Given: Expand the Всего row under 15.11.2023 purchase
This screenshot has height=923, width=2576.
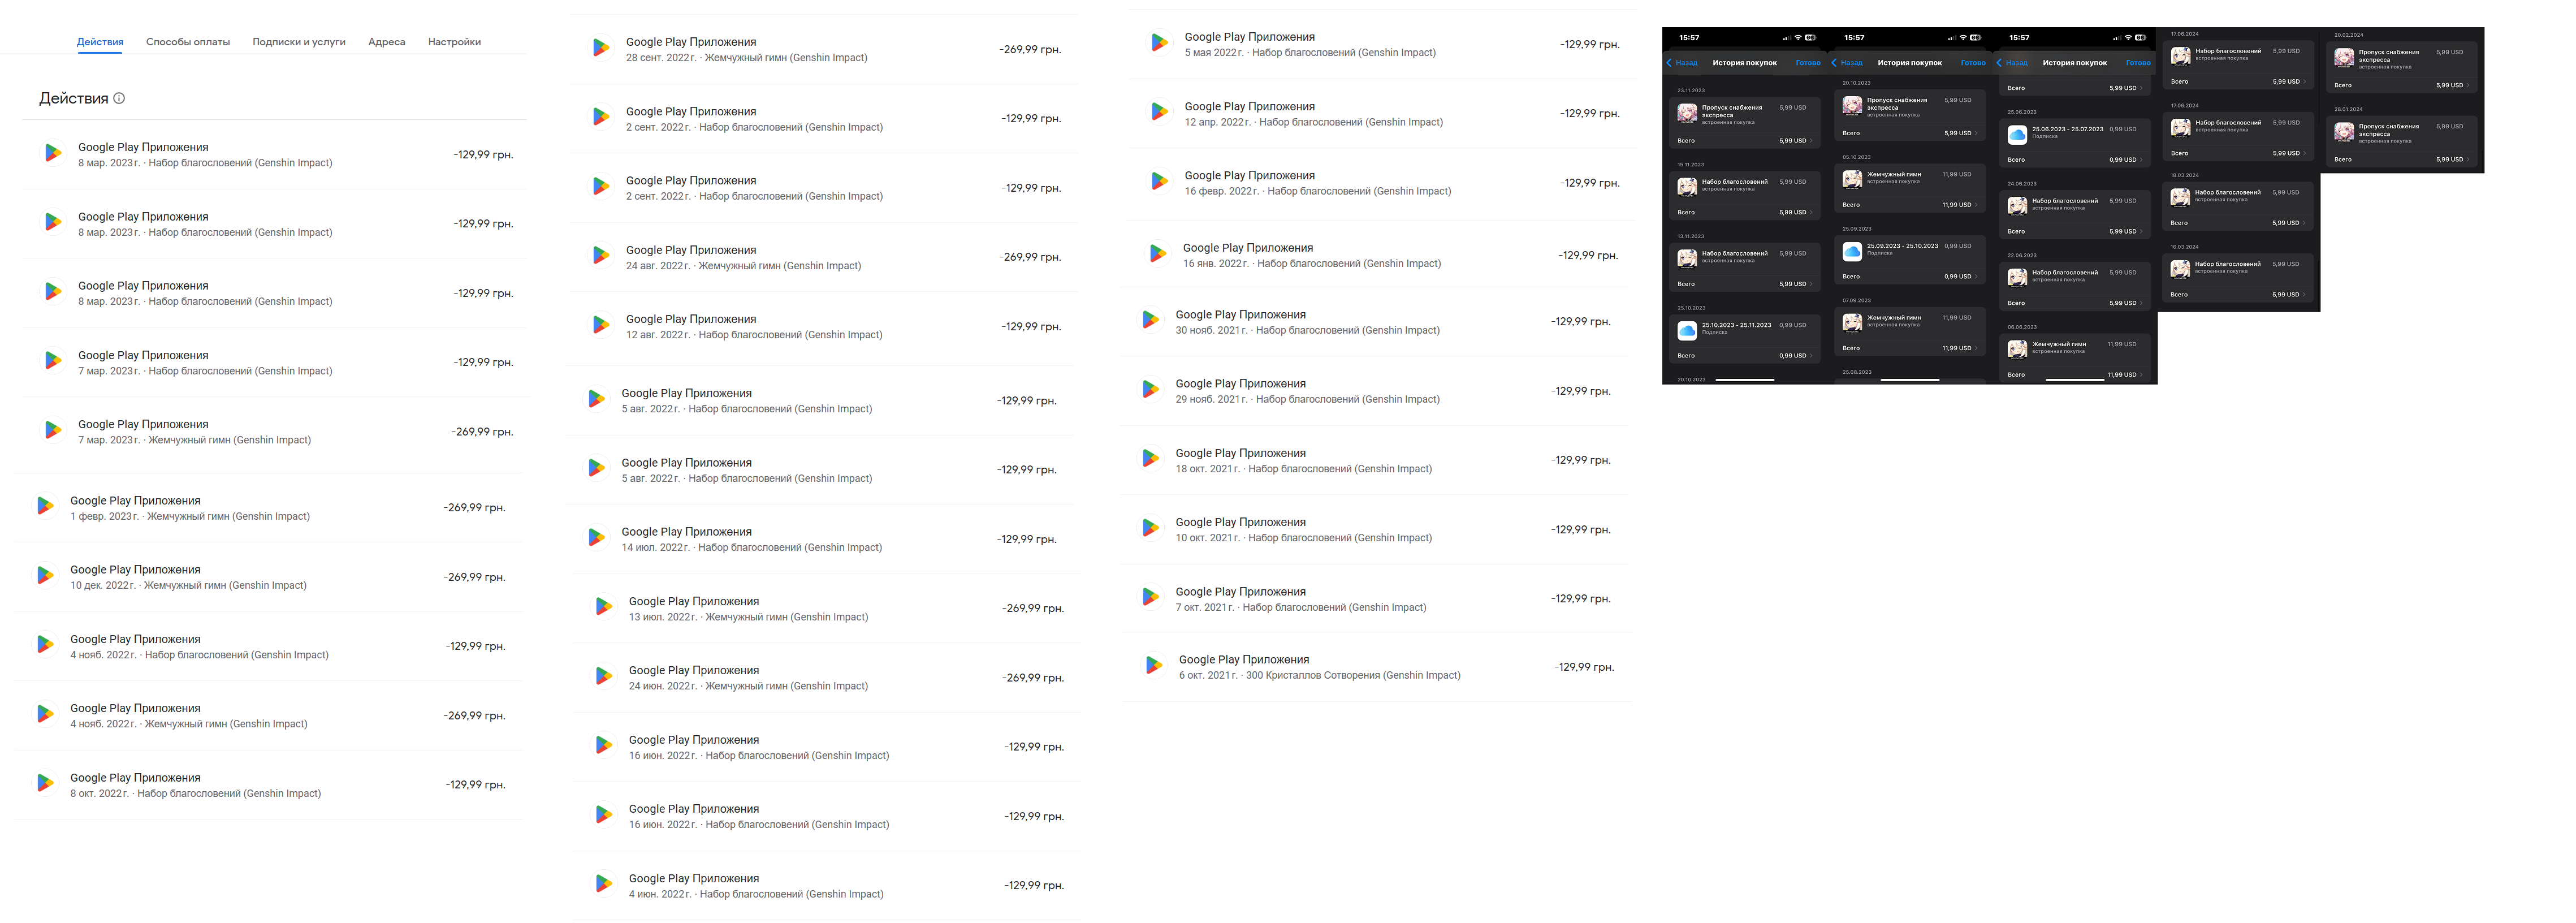Looking at the screenshot, I should click(1745, 212).
